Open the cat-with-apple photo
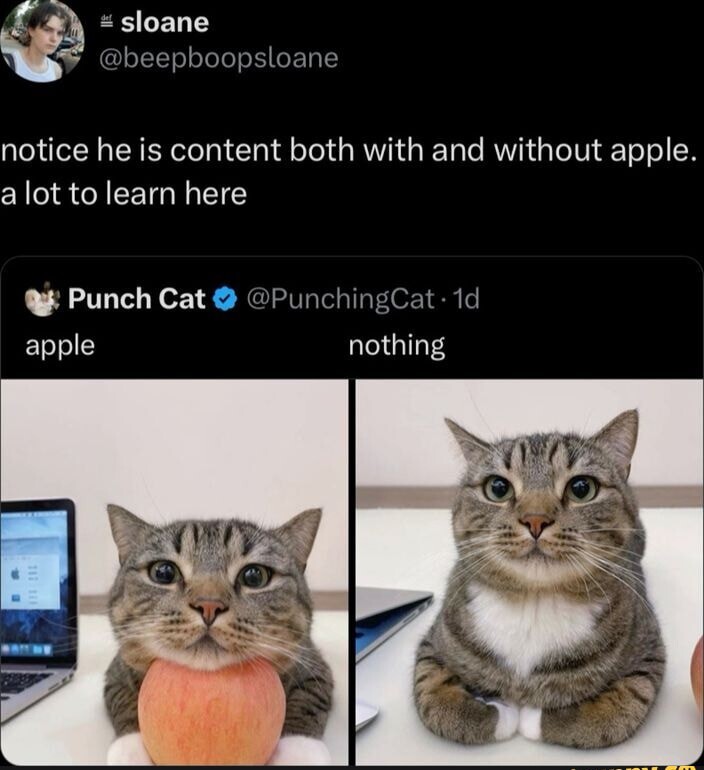 coord(174,572)
